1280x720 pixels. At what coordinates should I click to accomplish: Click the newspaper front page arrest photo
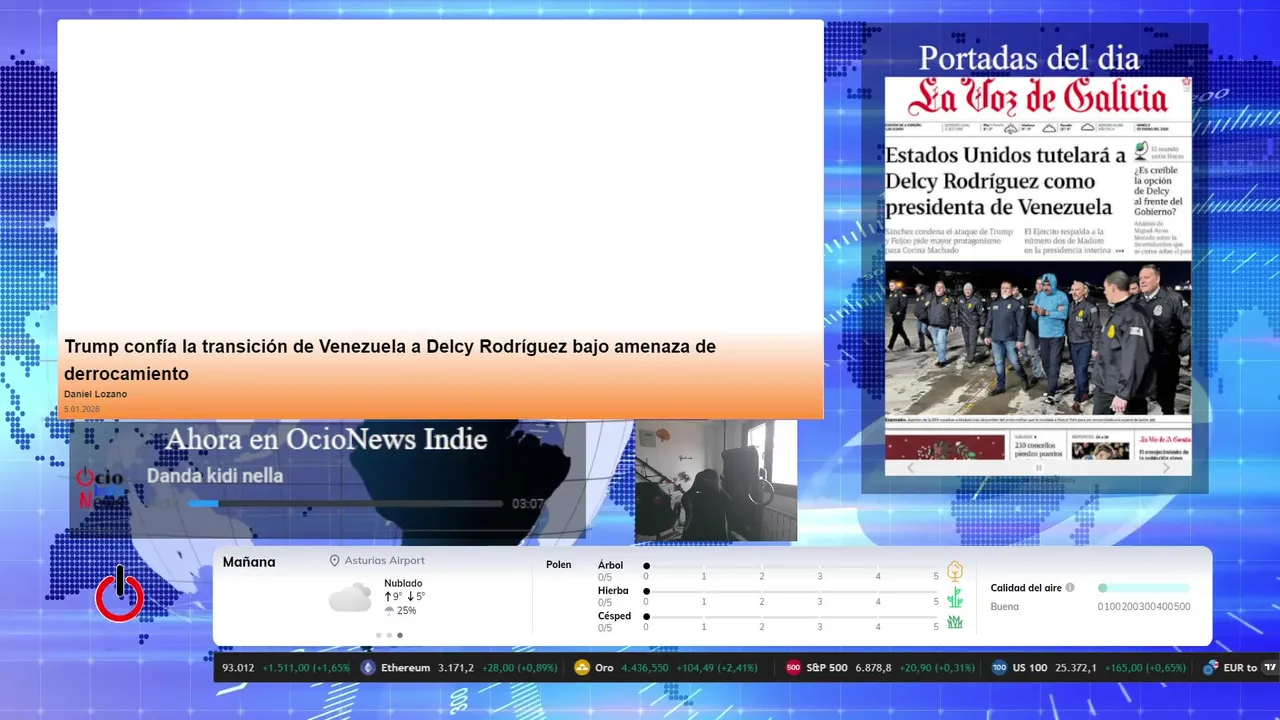point(1038,338)
